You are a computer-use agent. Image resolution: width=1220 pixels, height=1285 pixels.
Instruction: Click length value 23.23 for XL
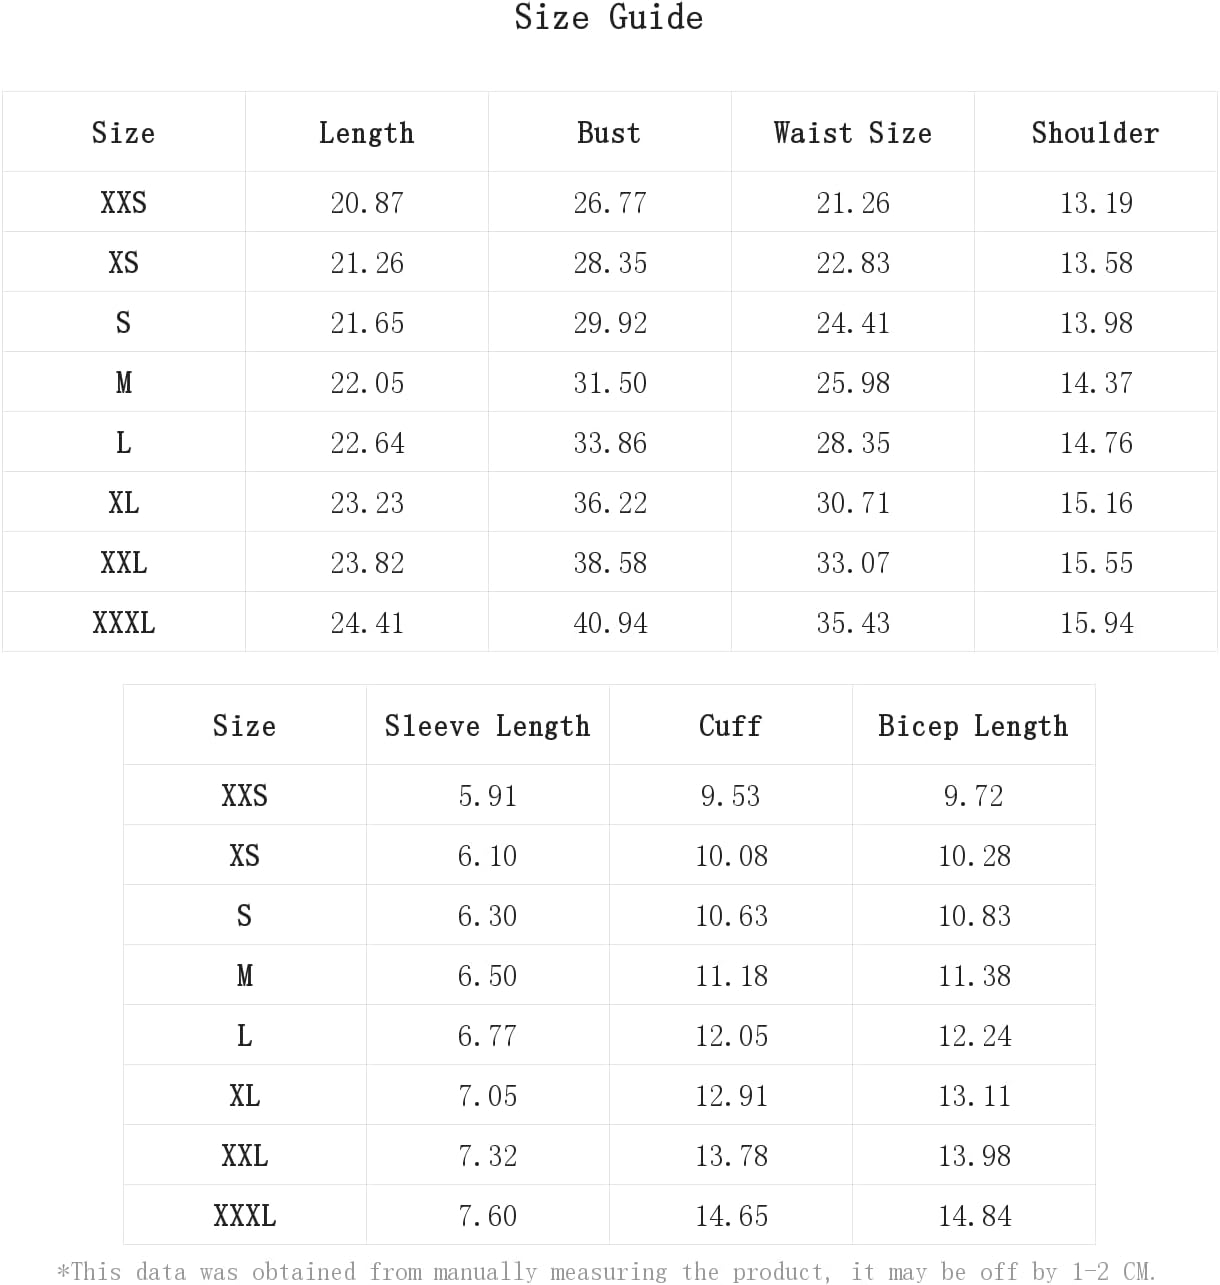pyautogui.click(x=367, y=503)
